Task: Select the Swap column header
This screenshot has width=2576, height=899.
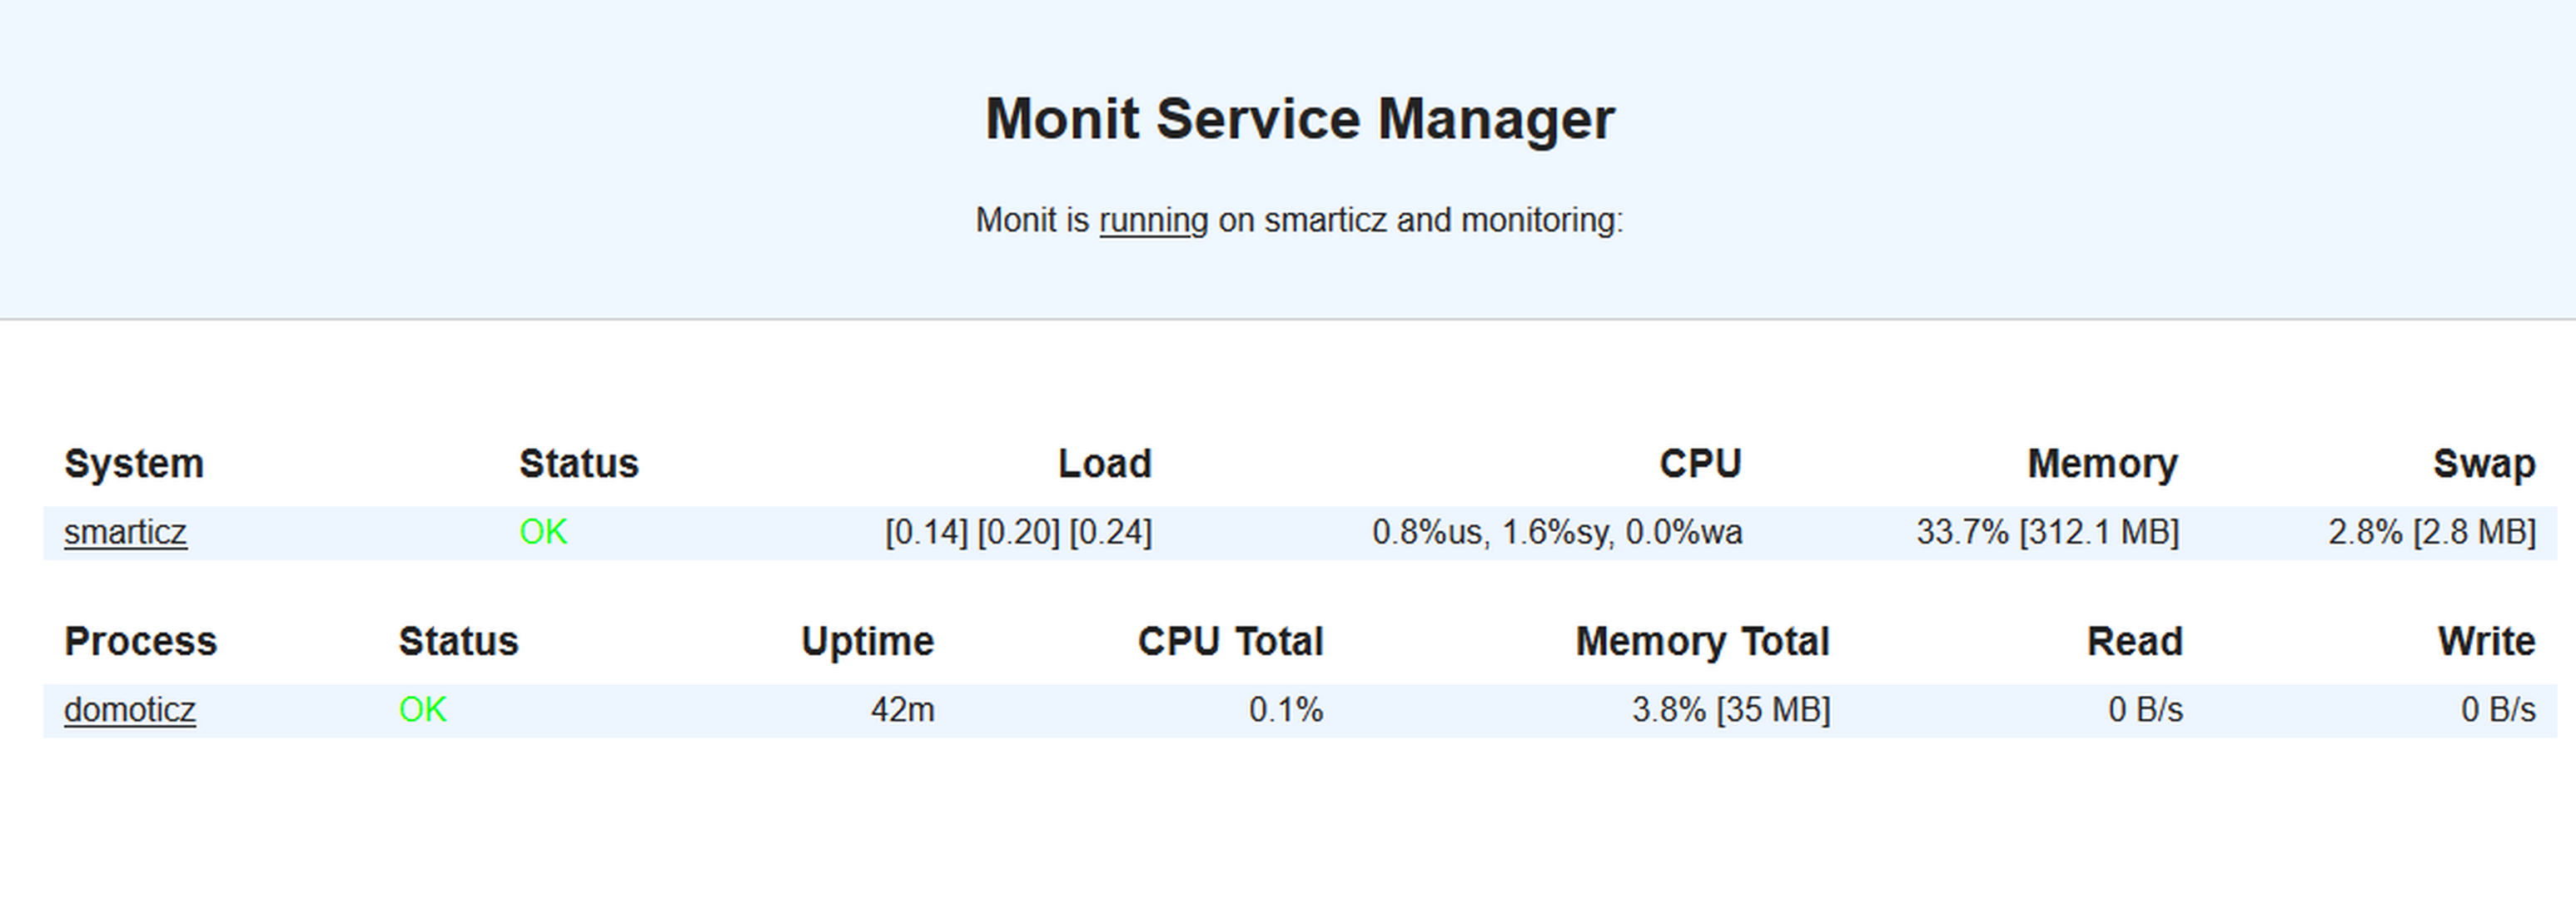Action: tap(2484, 464)
